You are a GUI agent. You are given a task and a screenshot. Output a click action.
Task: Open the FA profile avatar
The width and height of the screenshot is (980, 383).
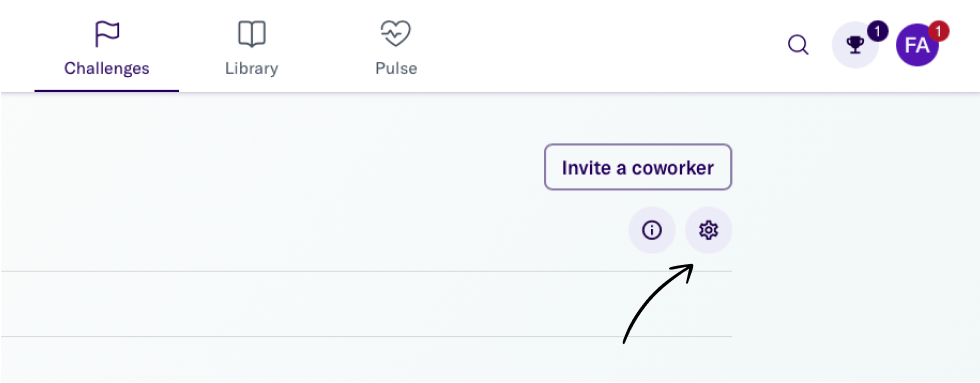[917, 45]
